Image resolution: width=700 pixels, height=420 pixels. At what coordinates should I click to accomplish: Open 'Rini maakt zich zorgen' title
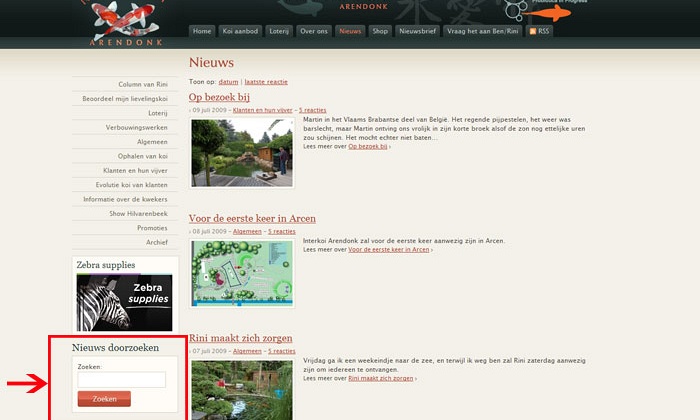pos(241,338)
